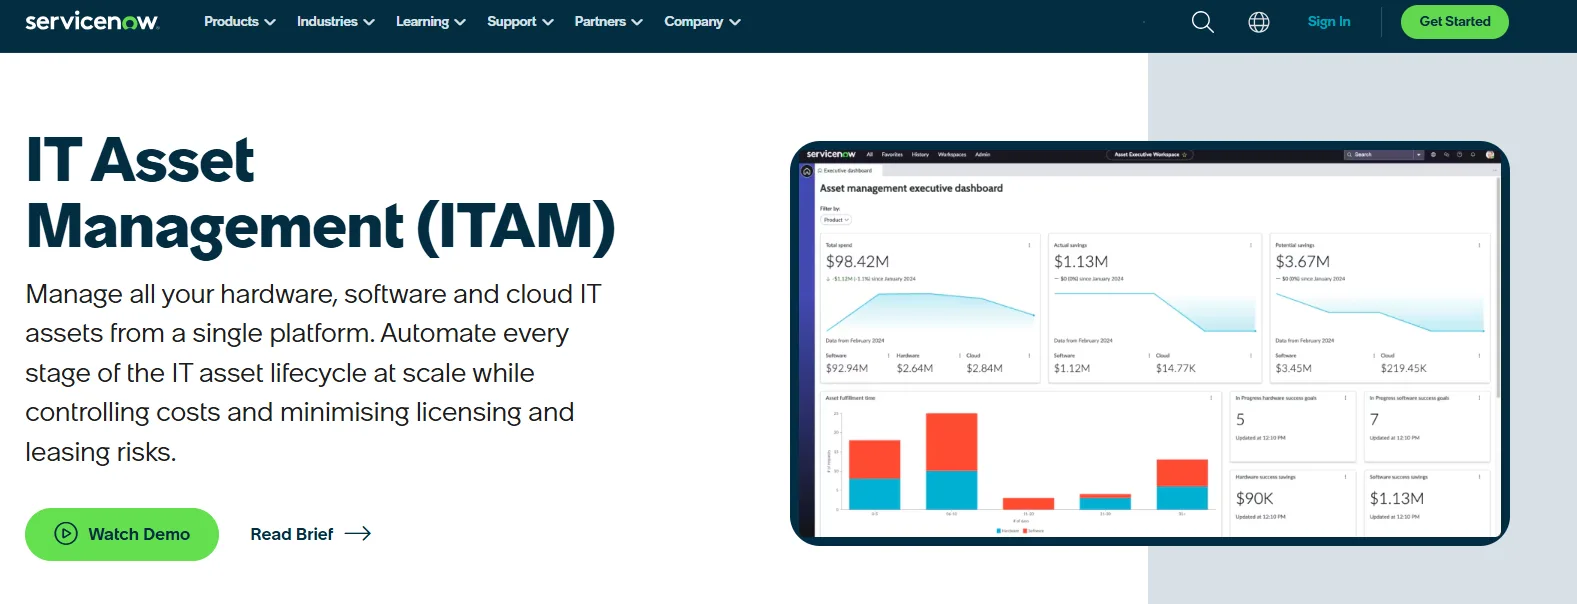Click the Asset management executive dashboard heading

point(911,188)
